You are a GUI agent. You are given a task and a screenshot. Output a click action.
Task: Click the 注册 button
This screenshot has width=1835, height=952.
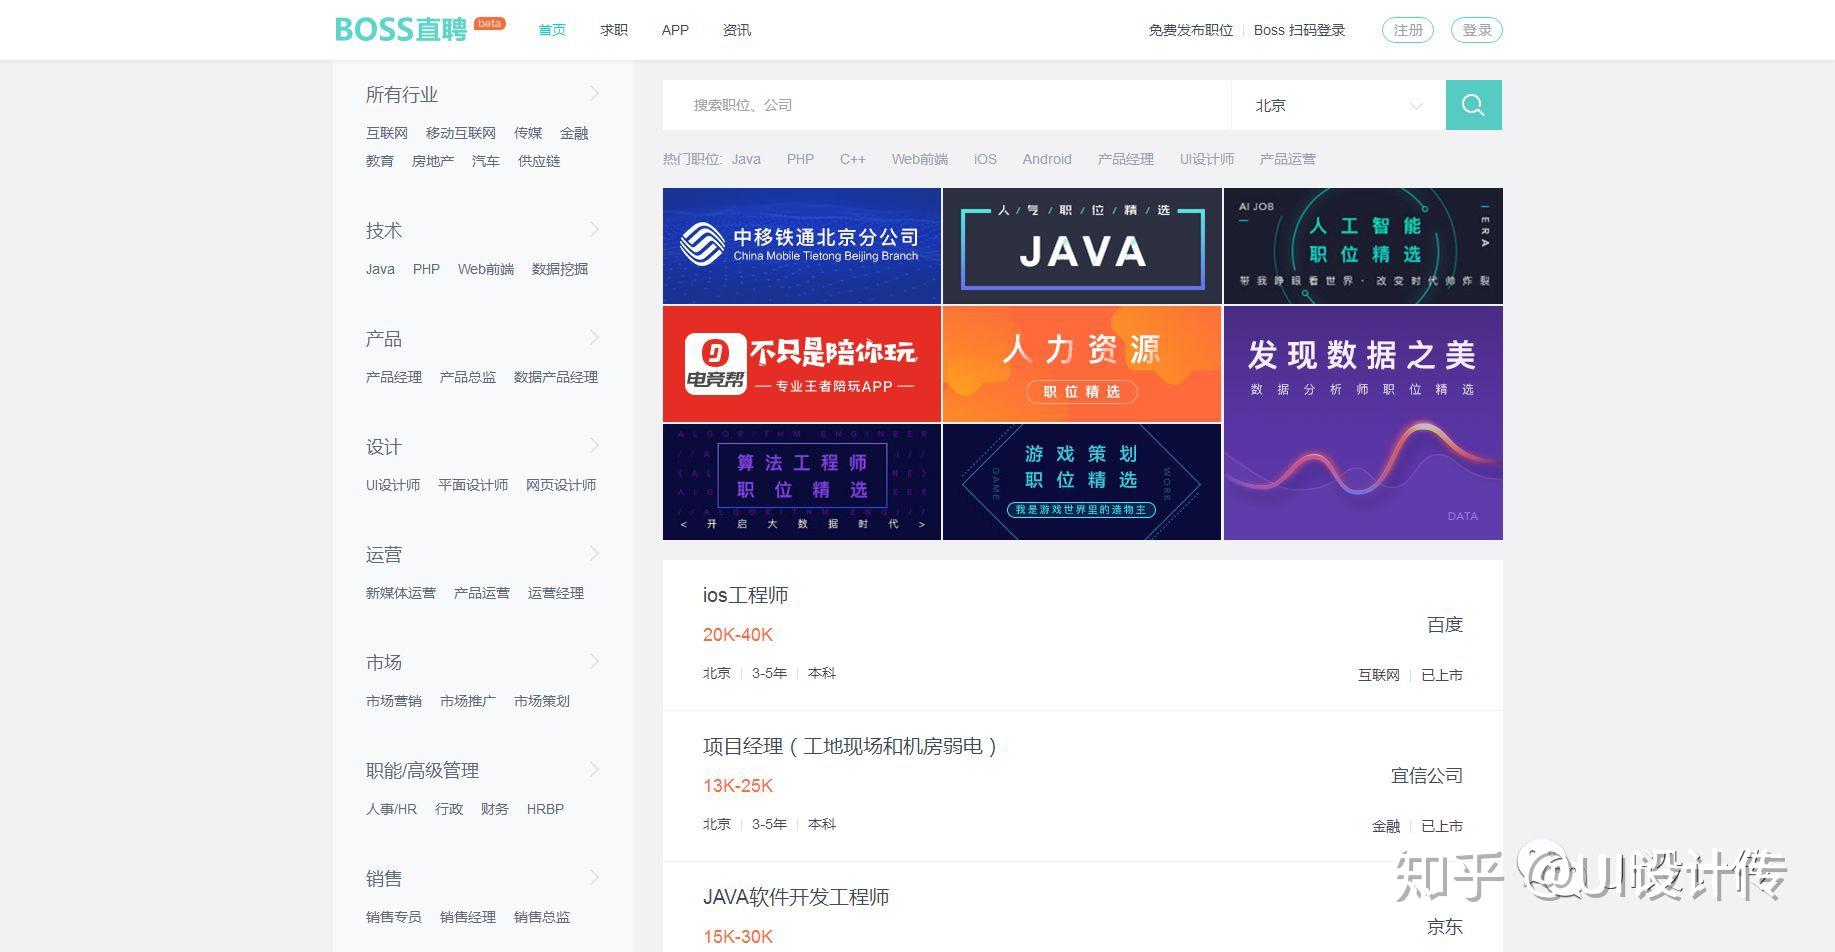click(x=1408, y=30)
